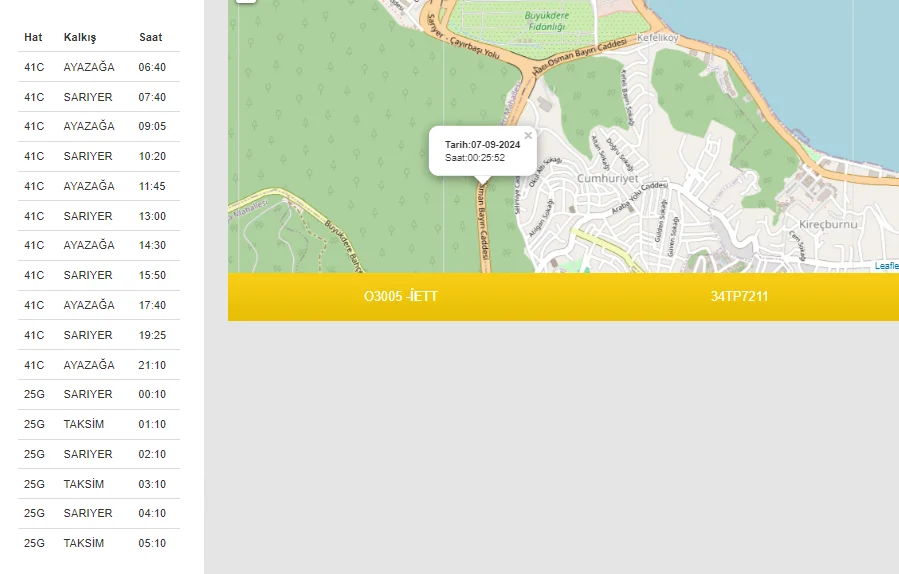
Task: Click the 34TP7211 plate label
Action: click(x=739, y=297)
